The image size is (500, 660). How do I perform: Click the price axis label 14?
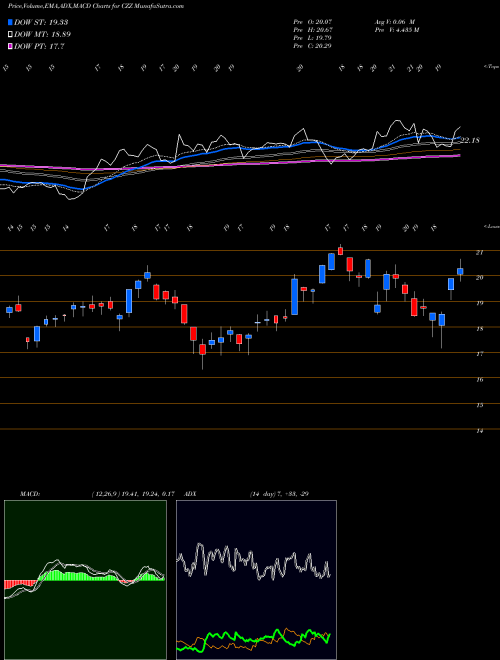pyautogui.click(x=479, y=431)
